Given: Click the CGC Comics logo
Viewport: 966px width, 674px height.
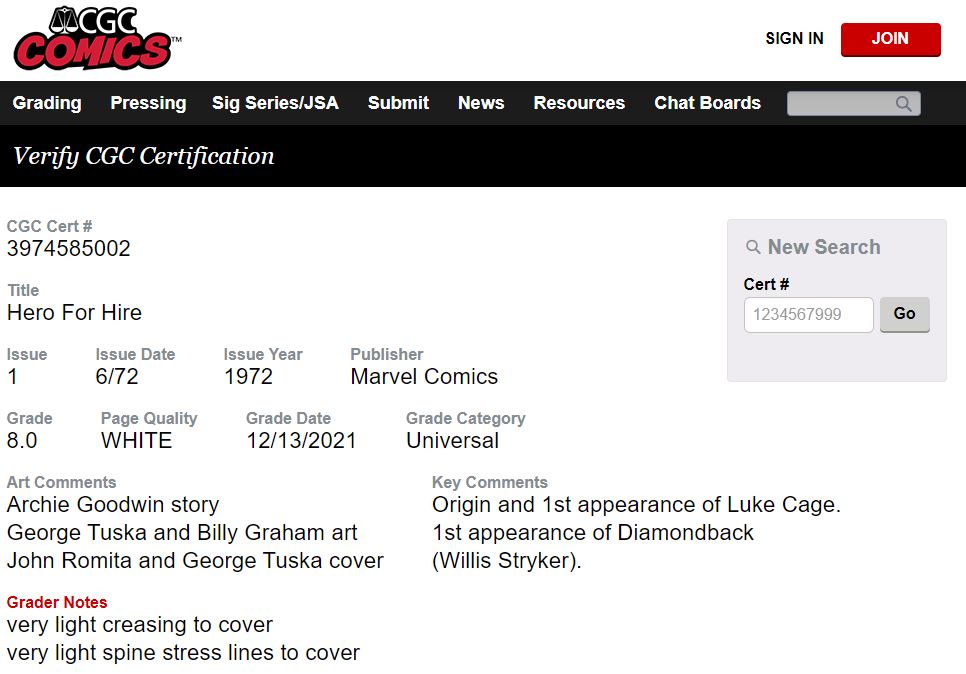Looking at the screenshot, I should (97, 38).
